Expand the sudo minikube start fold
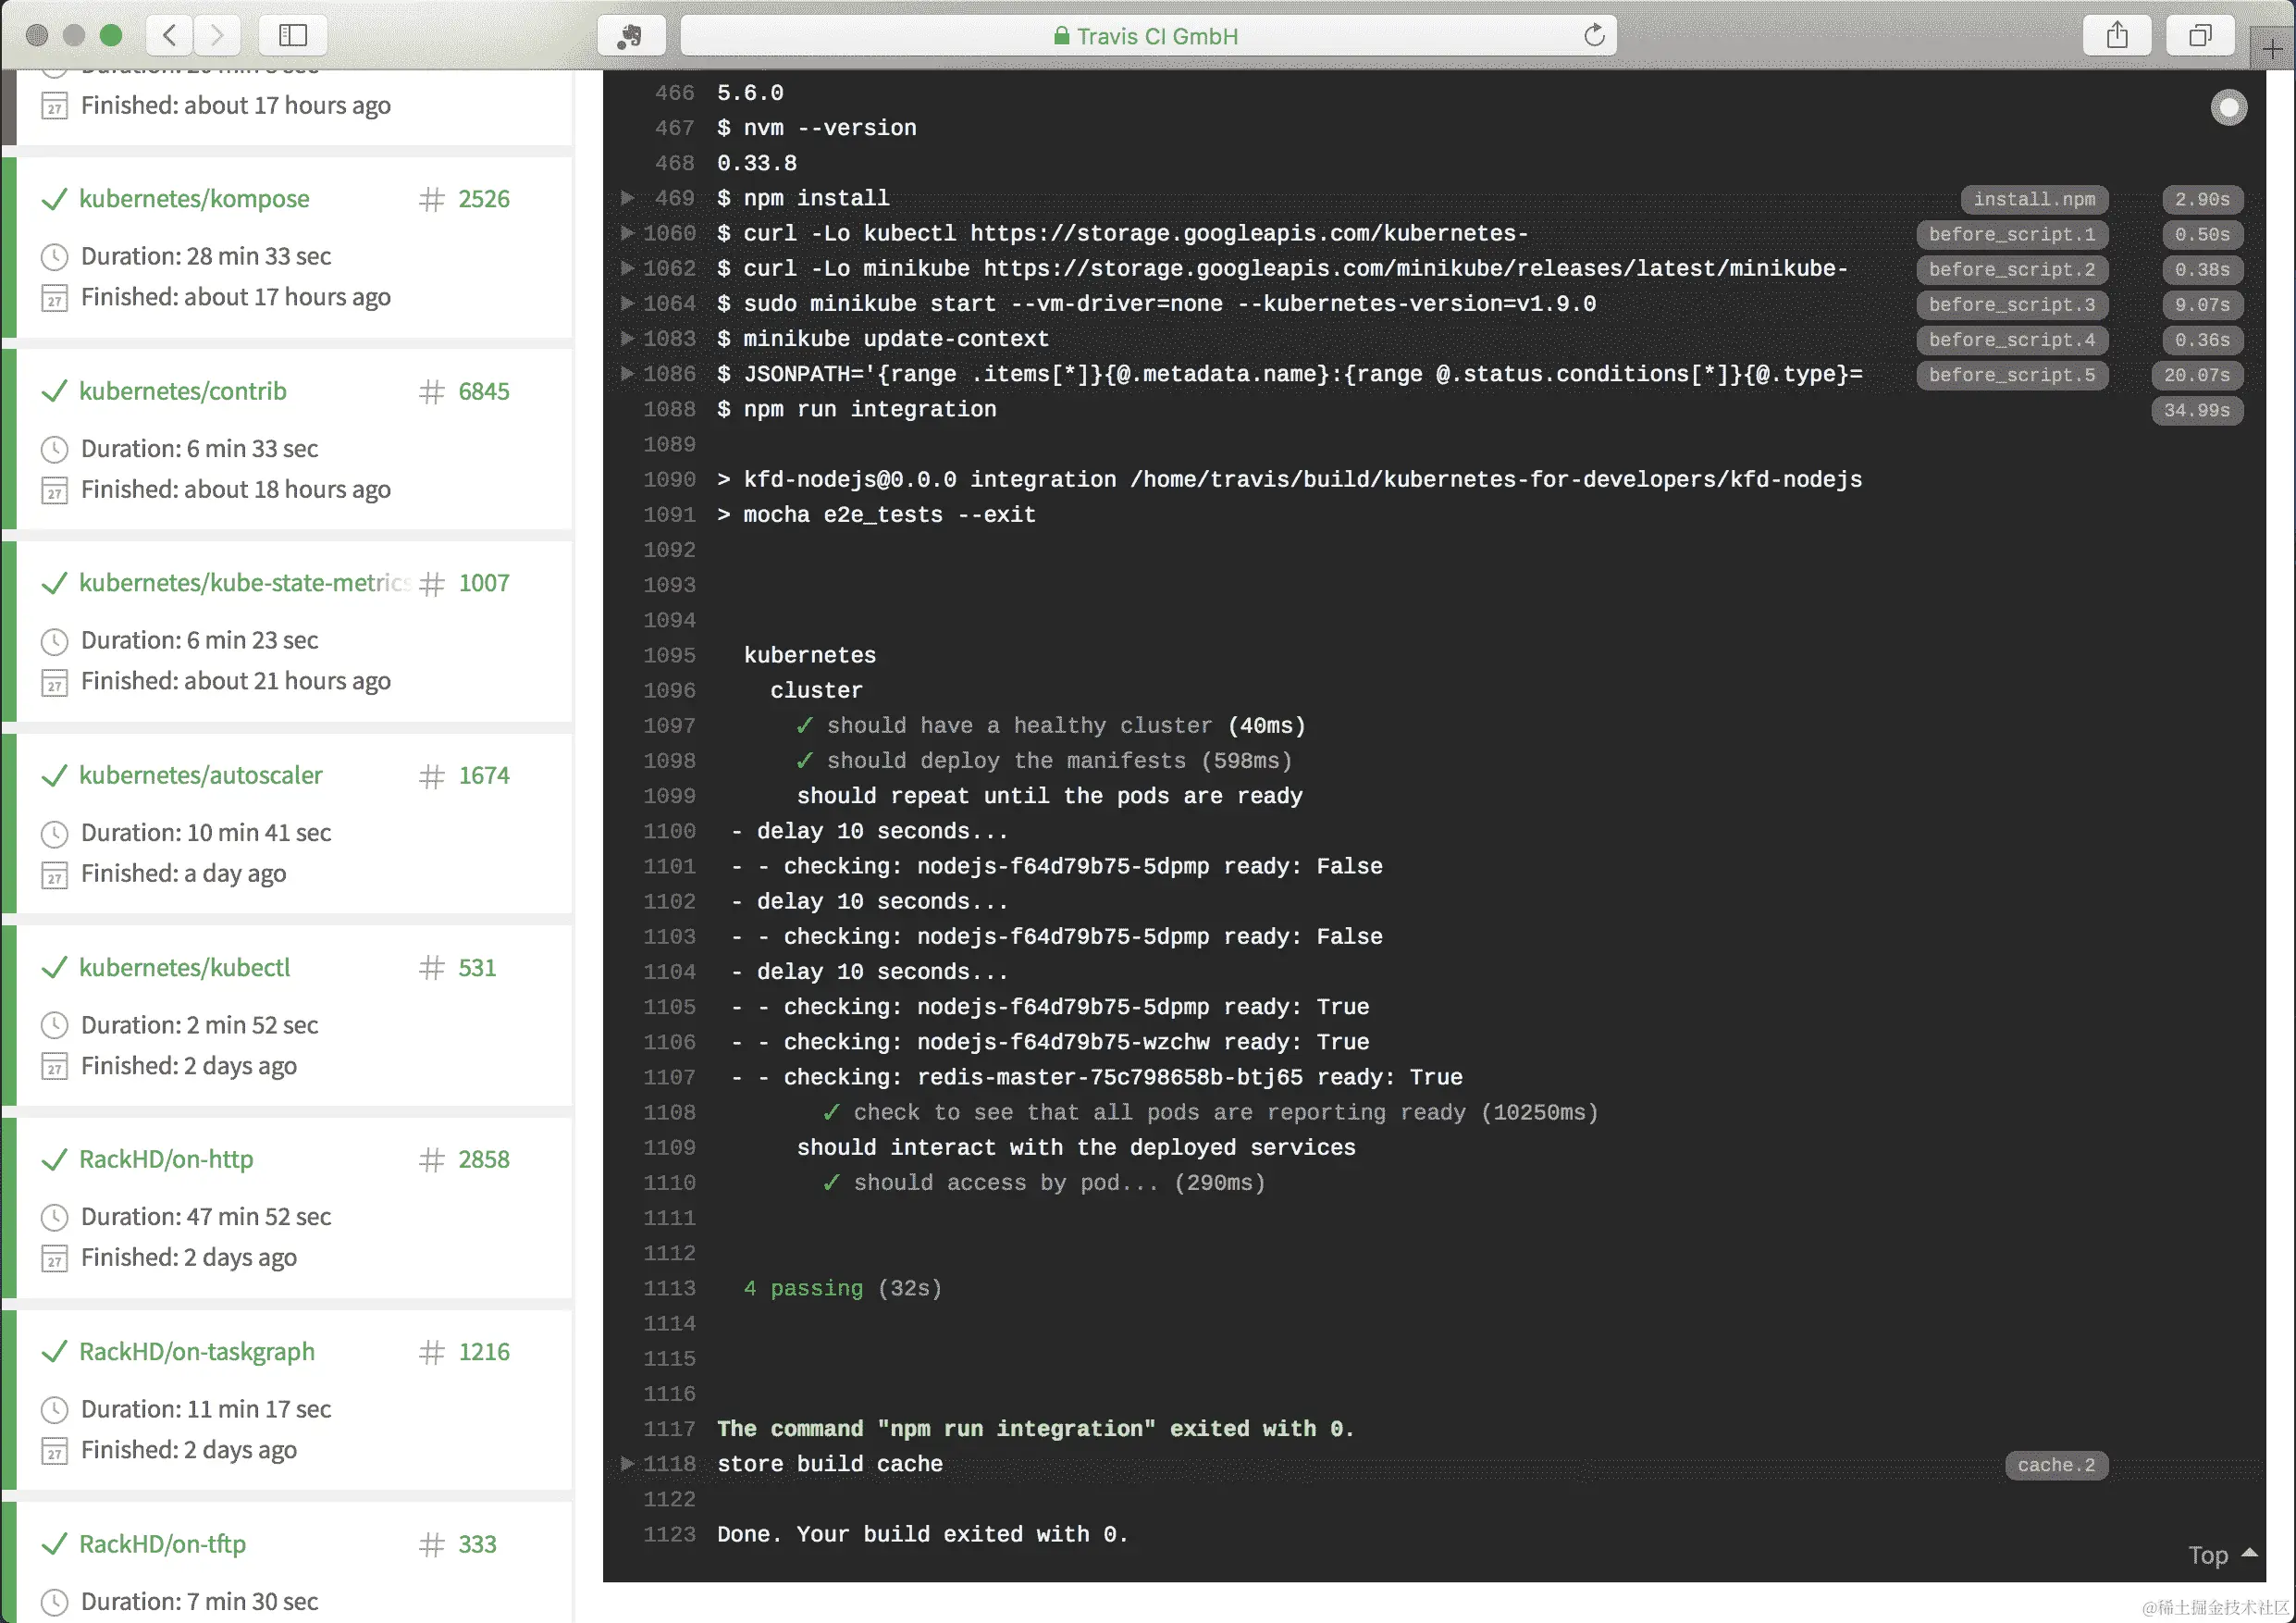2296x1623 pixels. click(628, 303)
